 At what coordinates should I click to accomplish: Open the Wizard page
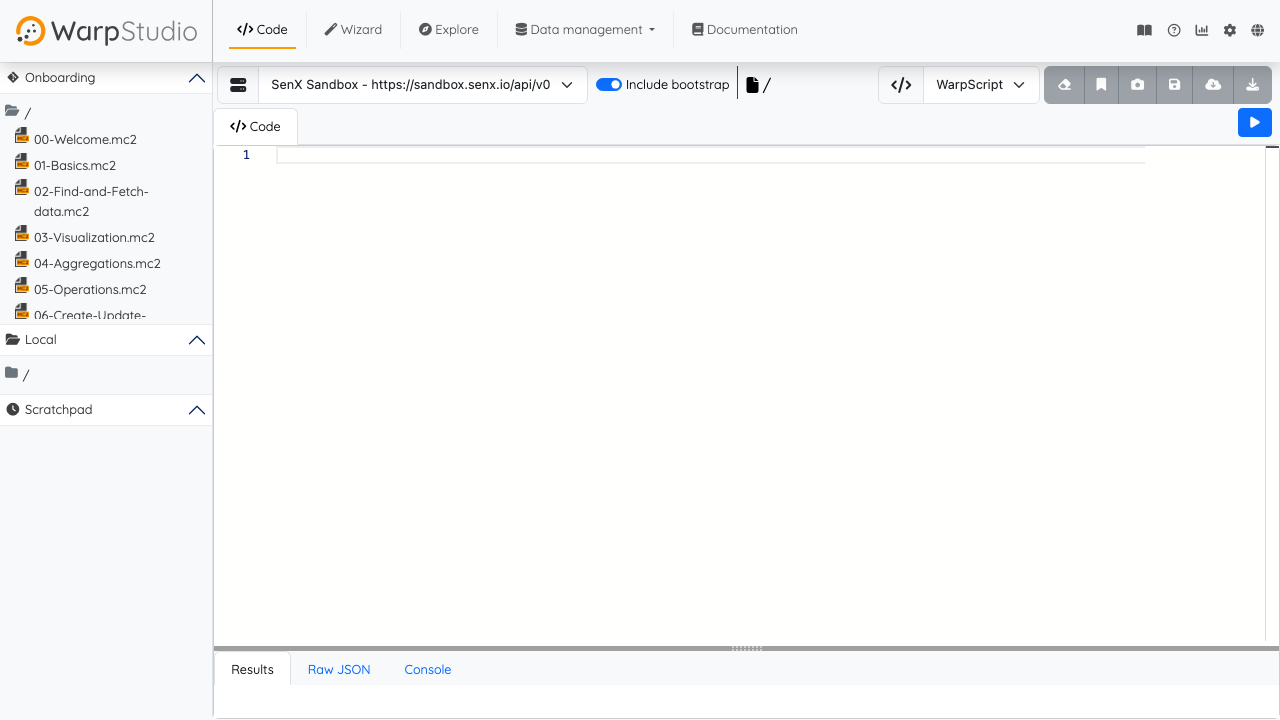click(353, 30)
